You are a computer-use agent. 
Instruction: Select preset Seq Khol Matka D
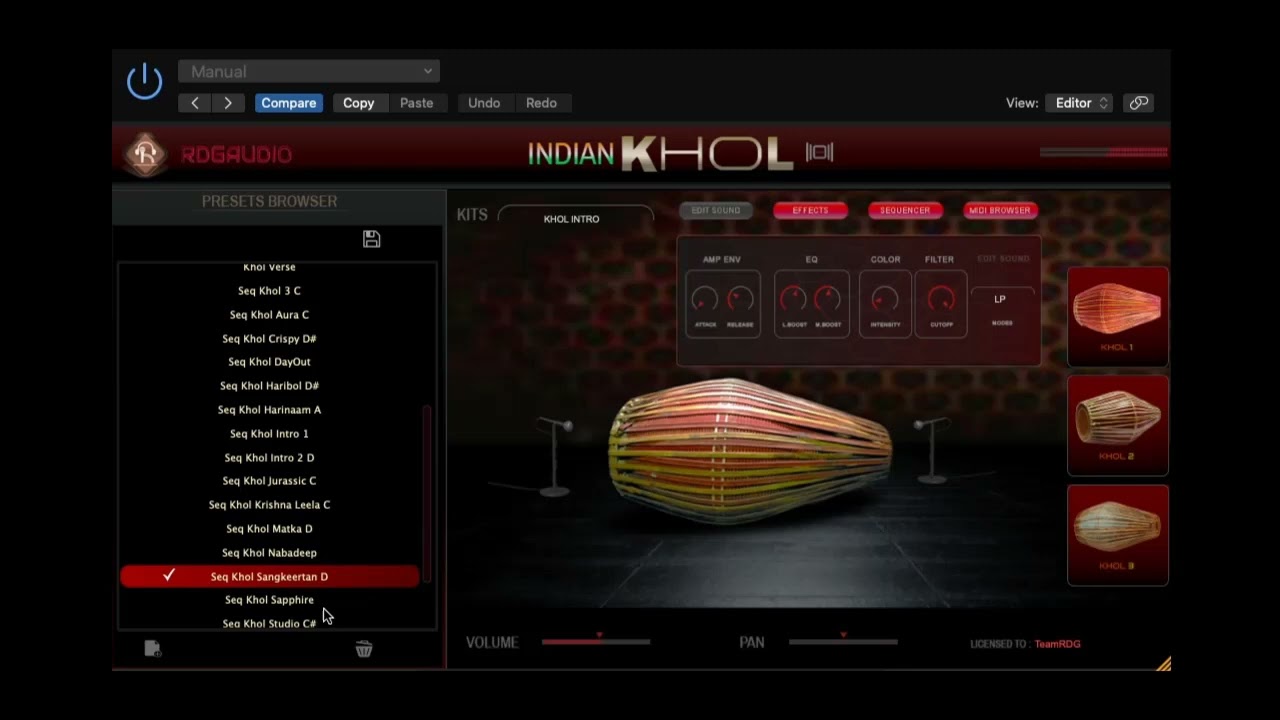(x=269, y=529)
